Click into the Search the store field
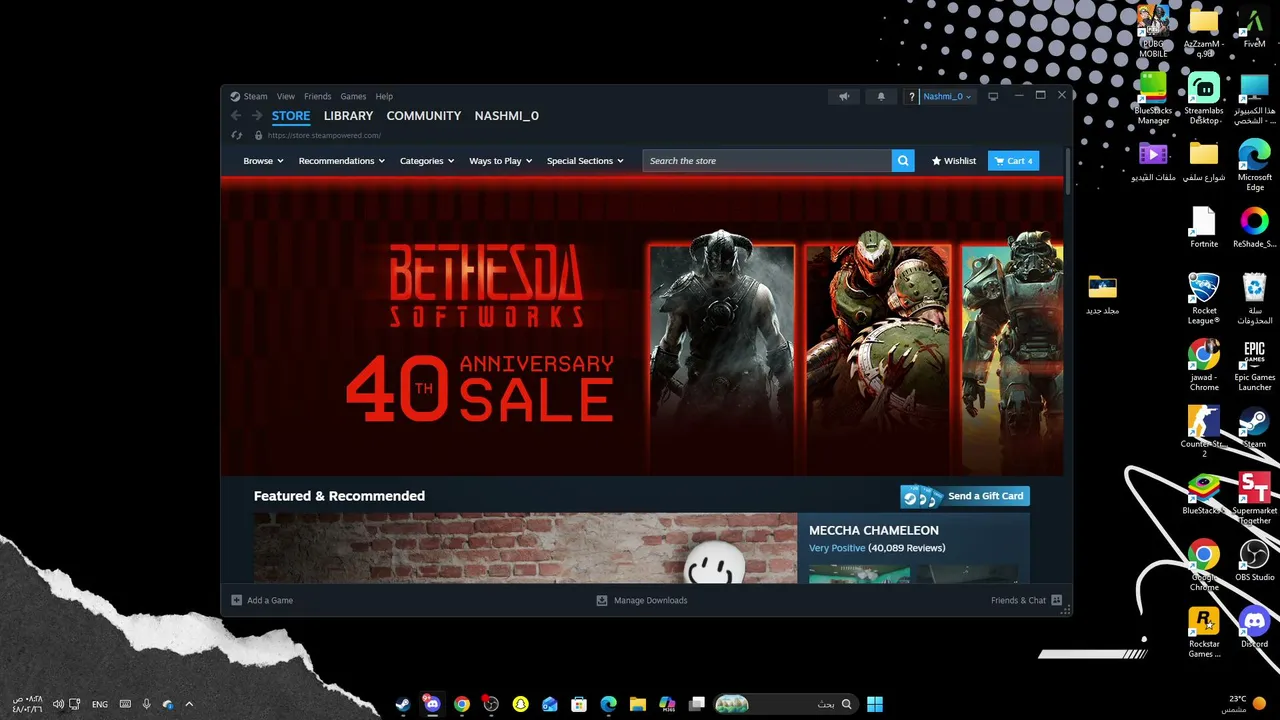Viewport: 1280px width, 720px height. pyautogui.click(x=767, y=161)
